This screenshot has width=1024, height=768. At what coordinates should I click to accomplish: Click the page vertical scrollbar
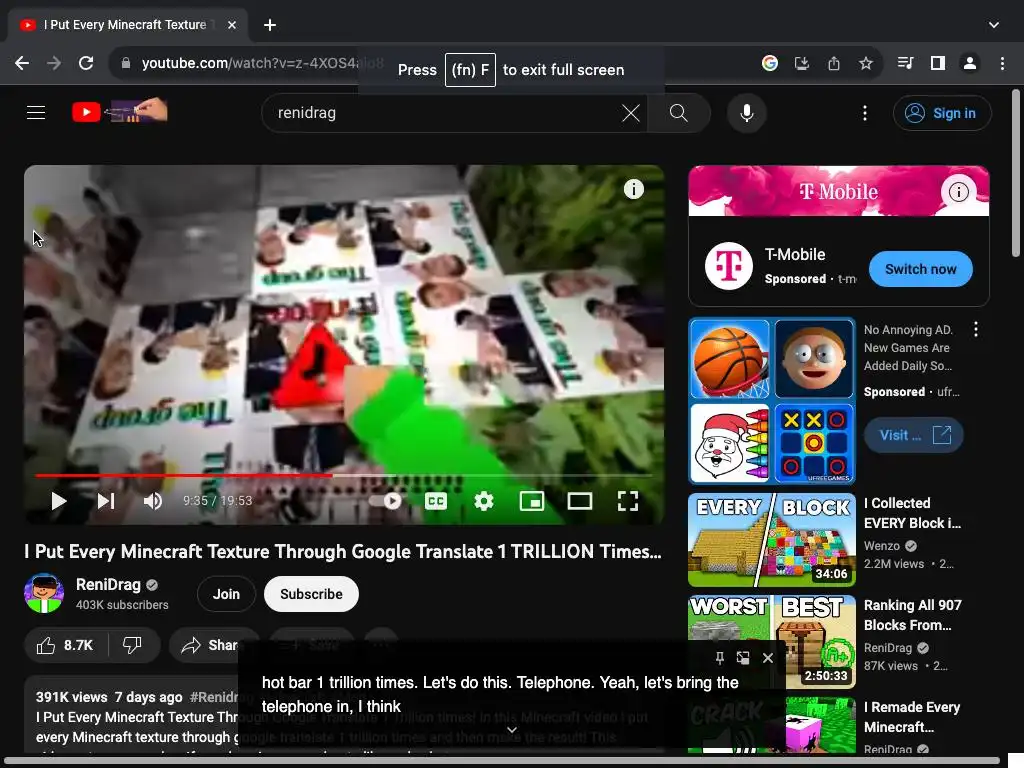pos(1016,172)
